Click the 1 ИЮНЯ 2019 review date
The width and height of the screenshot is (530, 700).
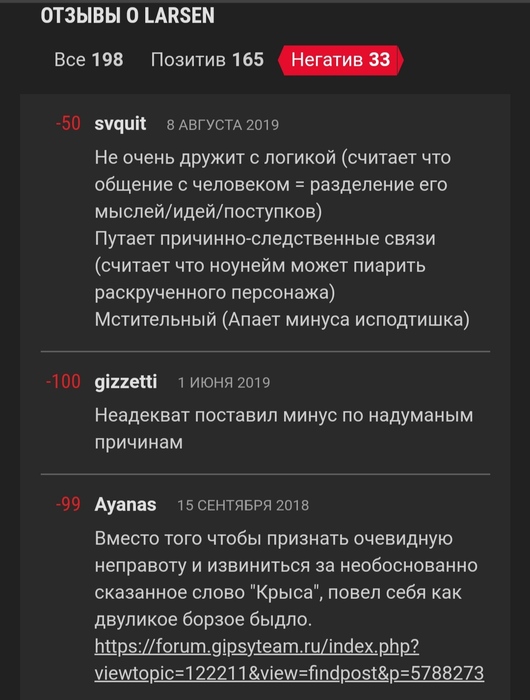224,383
